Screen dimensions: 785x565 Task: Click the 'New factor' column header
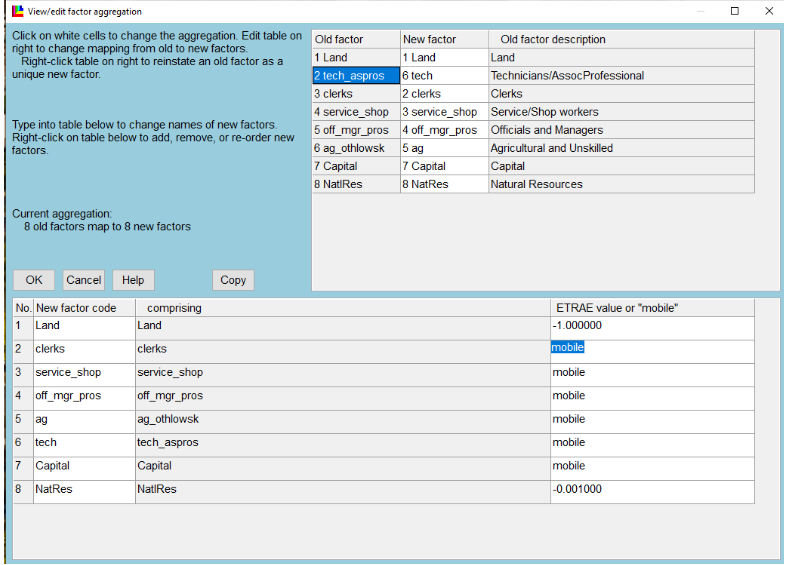[x=445, y=40]
